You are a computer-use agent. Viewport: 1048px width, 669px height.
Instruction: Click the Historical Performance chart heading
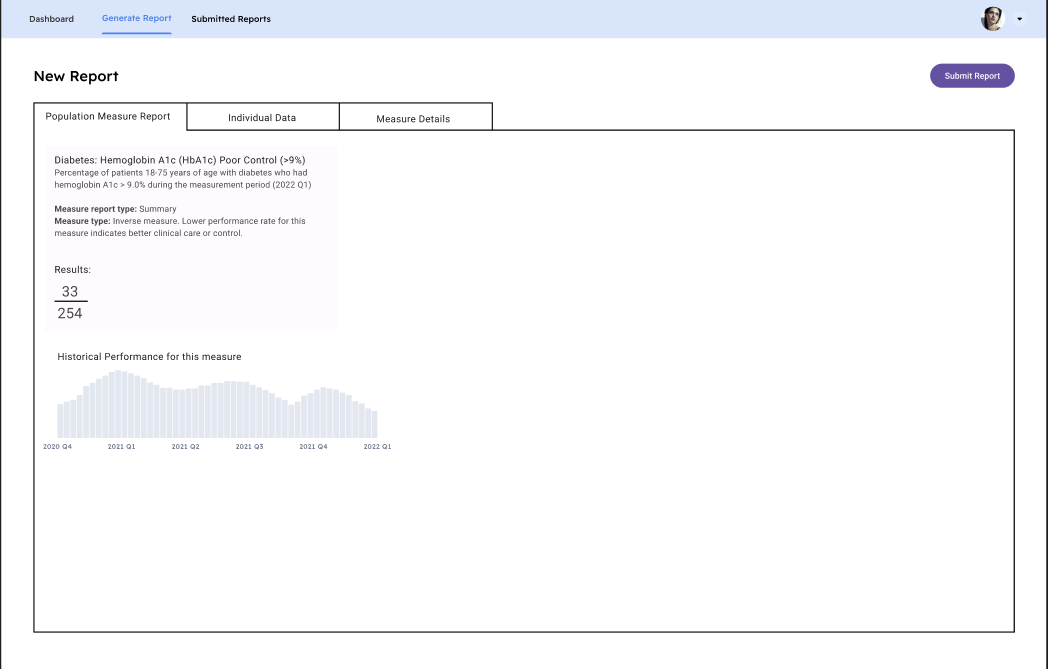150,356
